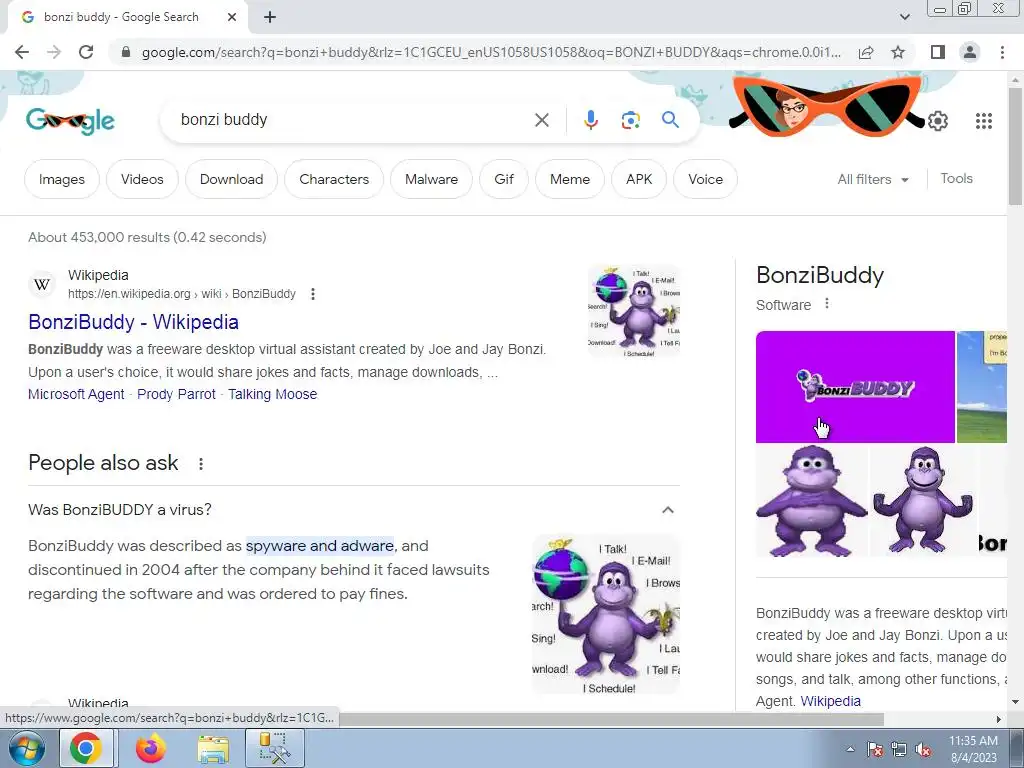
Task: Click the Google doodle logo
Action: [x=71, y=121]
